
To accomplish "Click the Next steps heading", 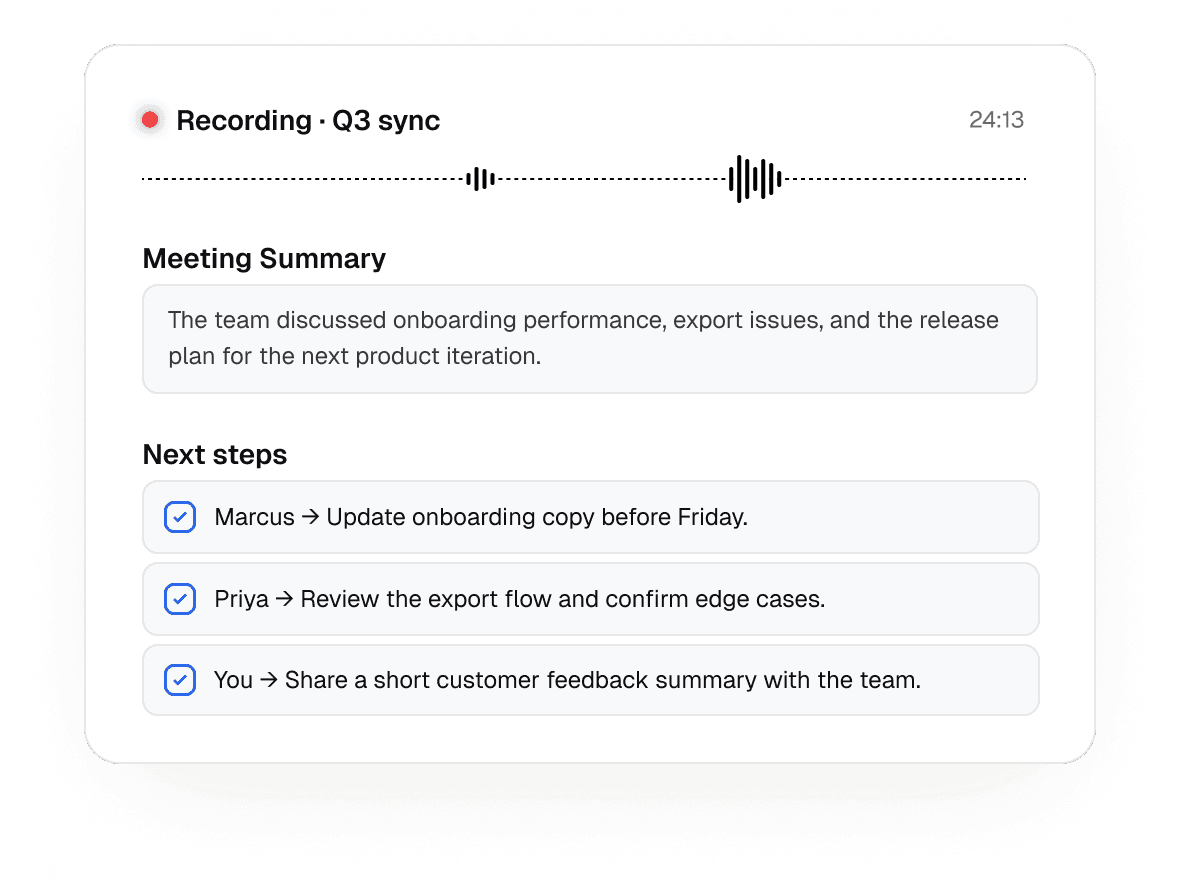I will click(x=215, y=455).
